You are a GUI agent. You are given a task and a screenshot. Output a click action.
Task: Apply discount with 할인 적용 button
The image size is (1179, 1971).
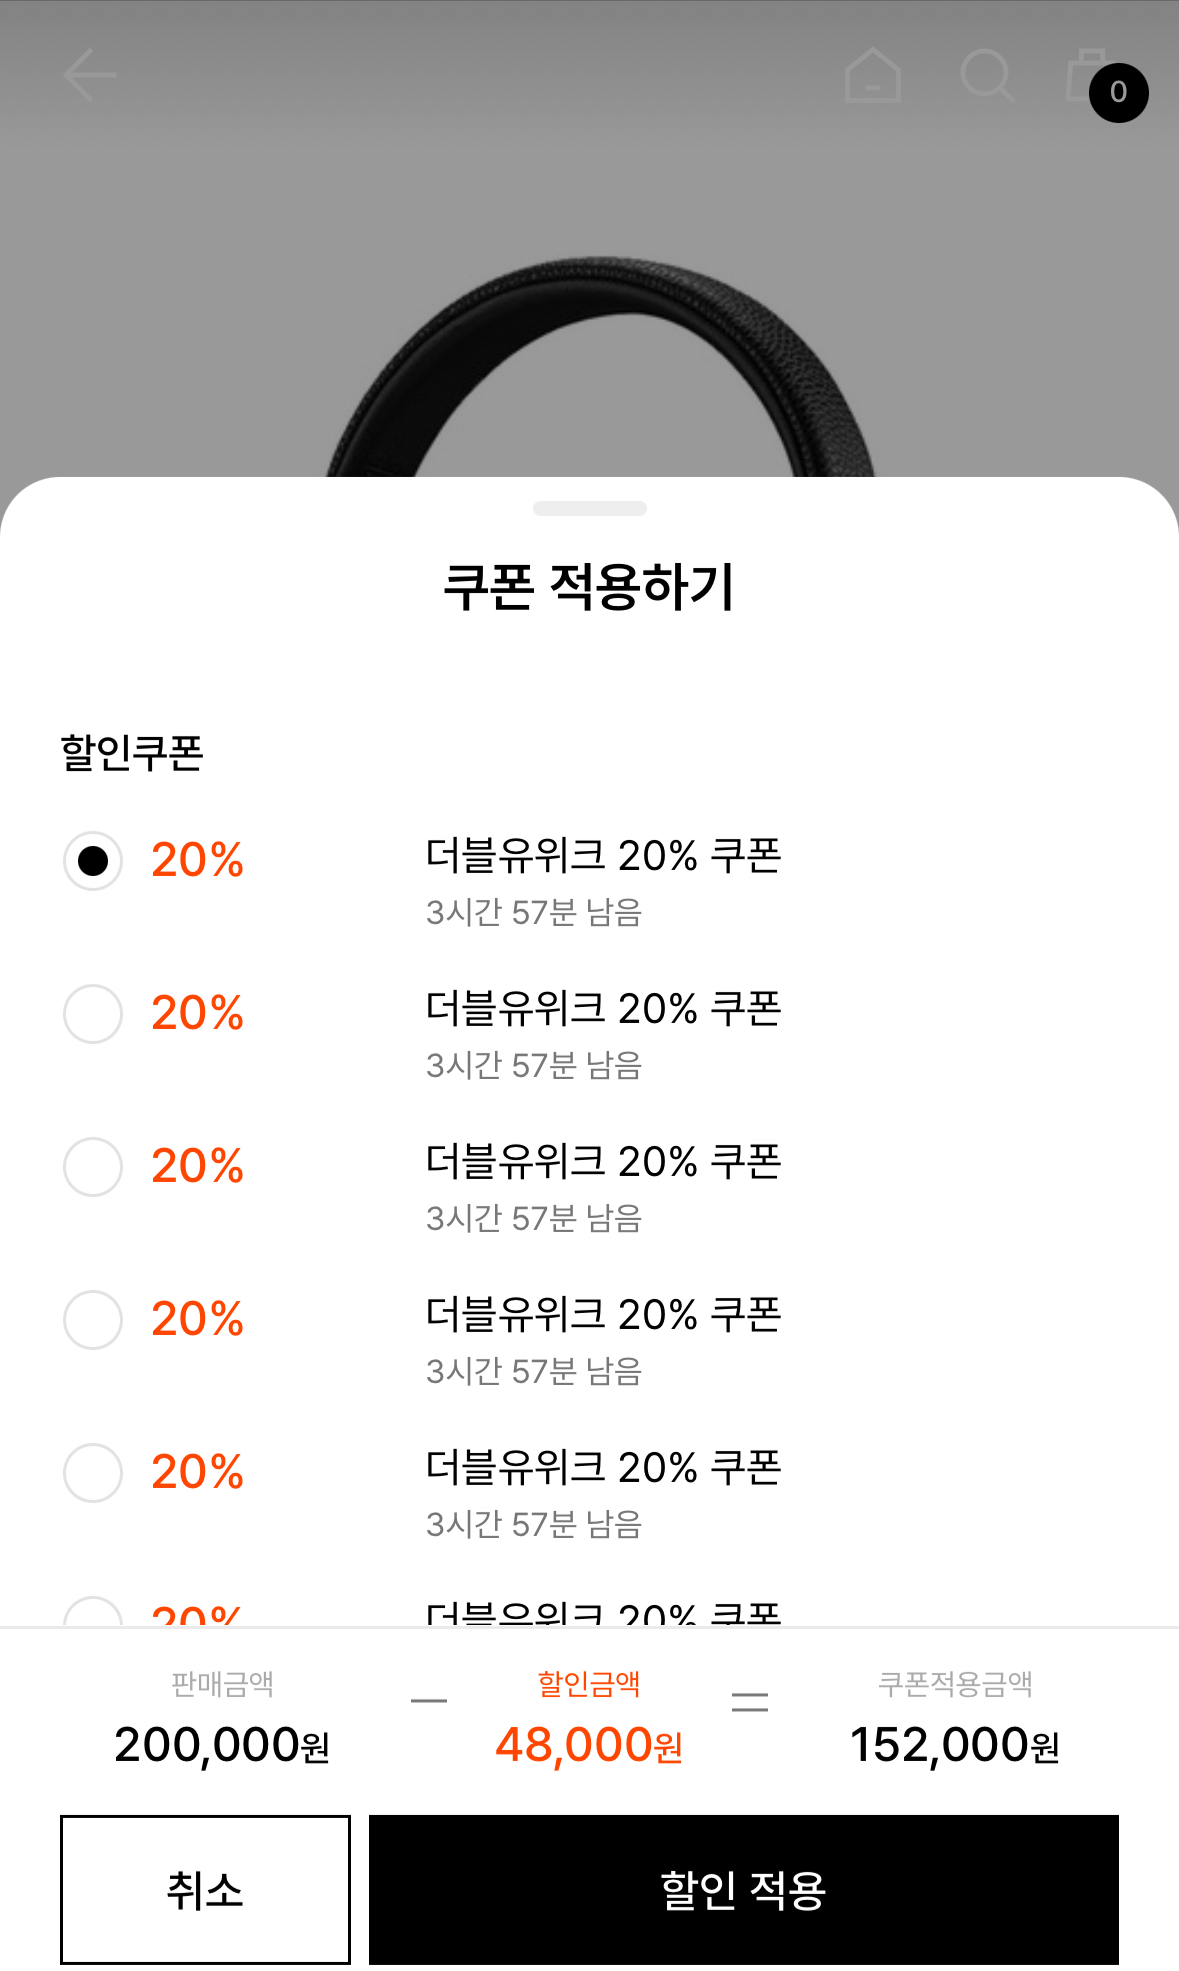click(743, 1890)
